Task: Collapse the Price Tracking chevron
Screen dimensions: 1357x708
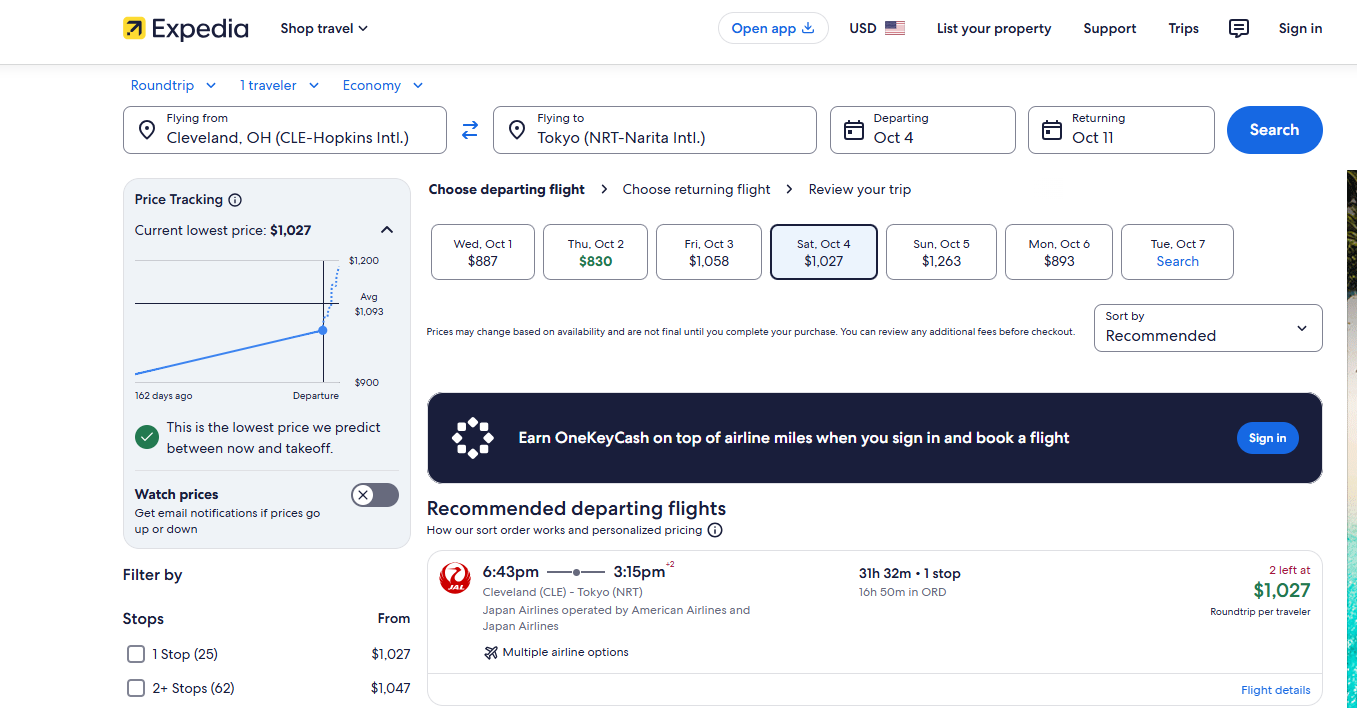Action: [x=387, y=230]
